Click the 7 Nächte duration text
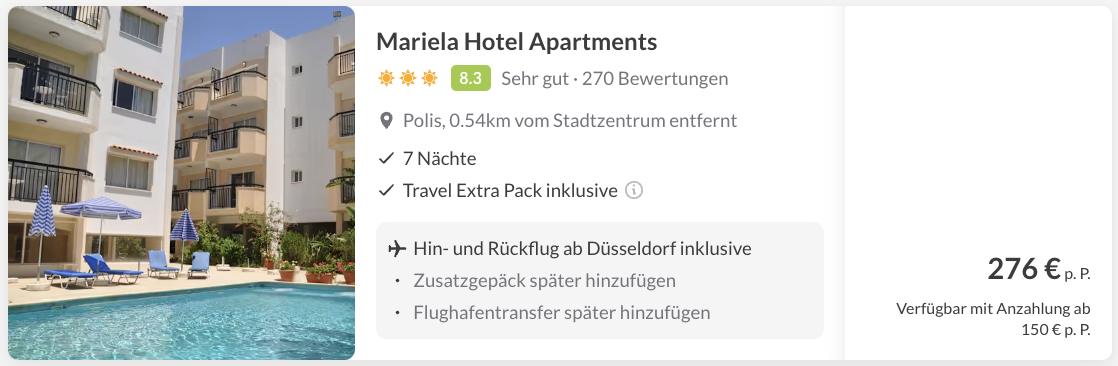This screenshot has width=1118, height=366. [x=439, y=158]
